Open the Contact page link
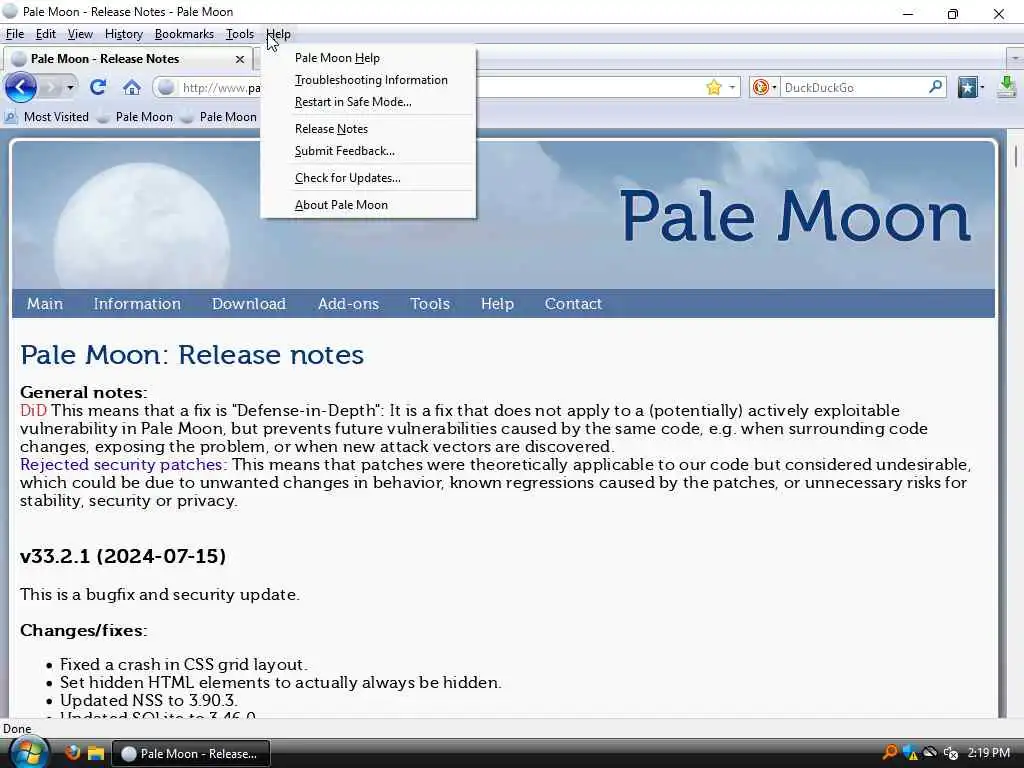The image size is (1024, 768). (x=573, y=304)
